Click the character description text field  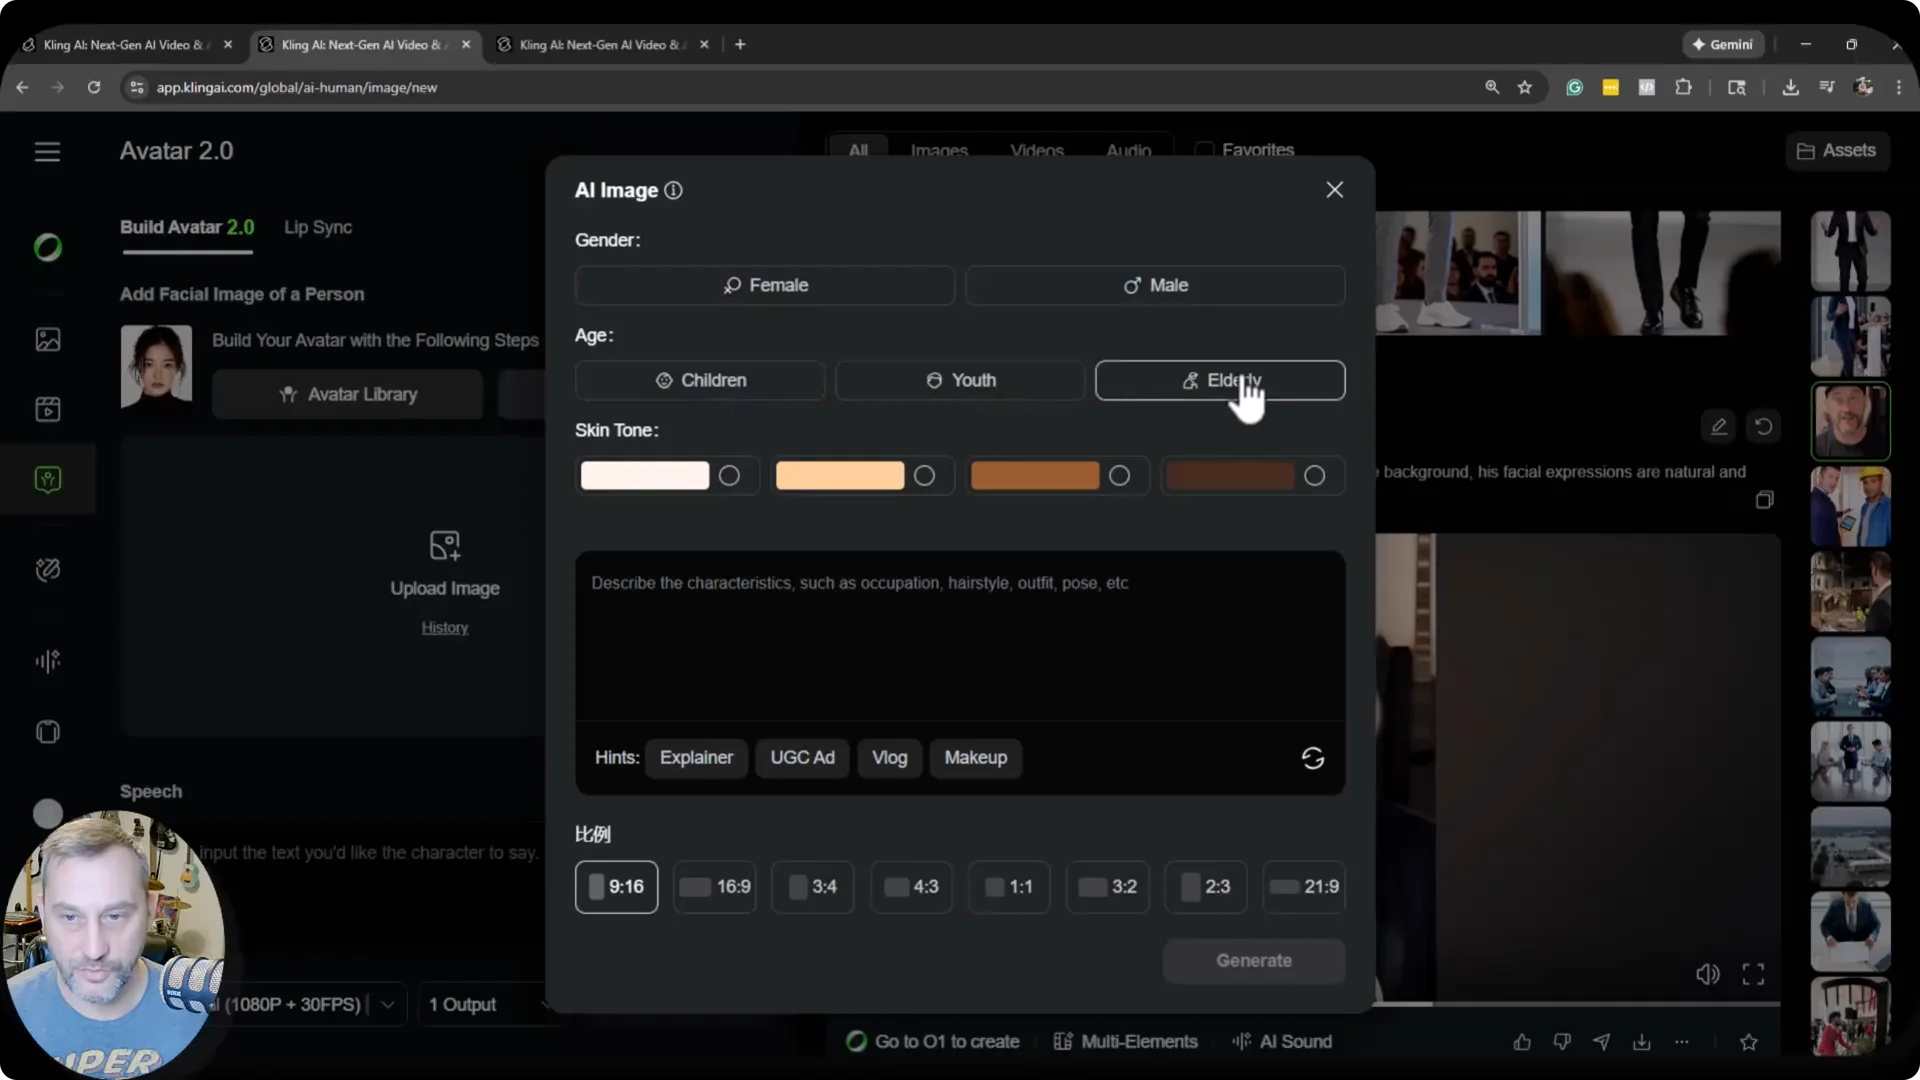[x=960, y=635]
